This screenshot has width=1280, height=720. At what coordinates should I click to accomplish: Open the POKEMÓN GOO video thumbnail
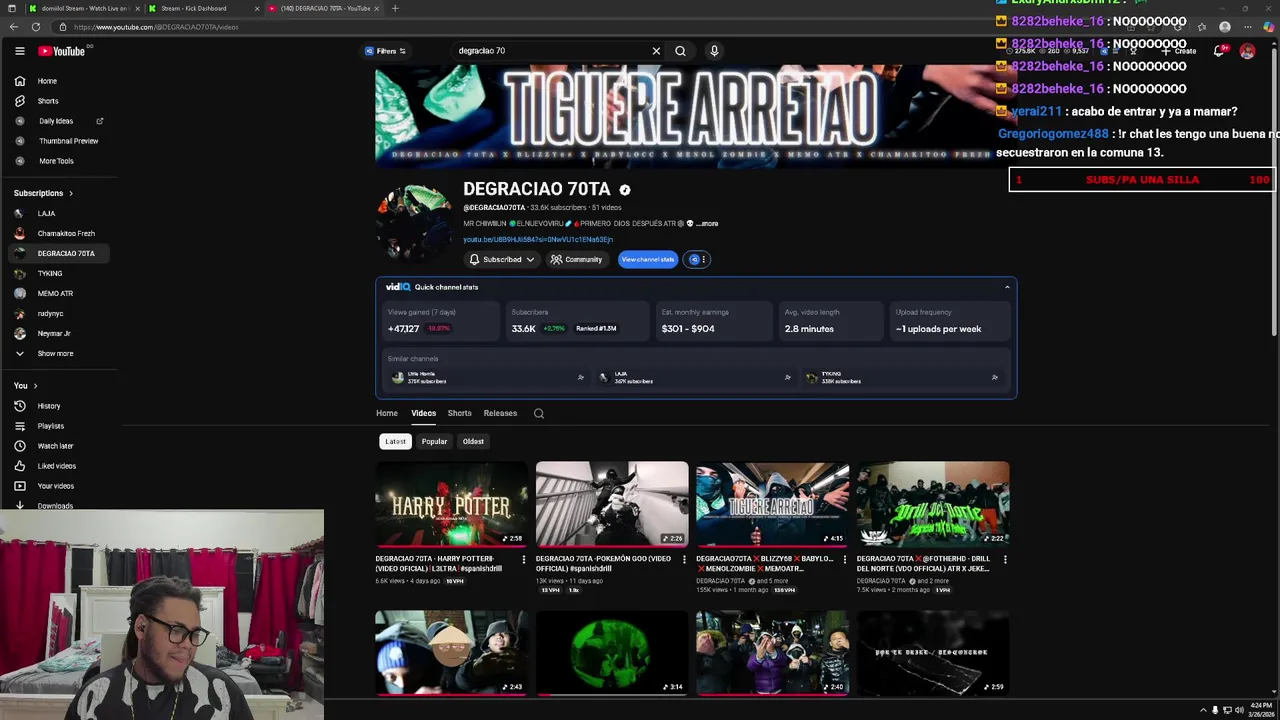pyautogui.click(x=612, y=504)
